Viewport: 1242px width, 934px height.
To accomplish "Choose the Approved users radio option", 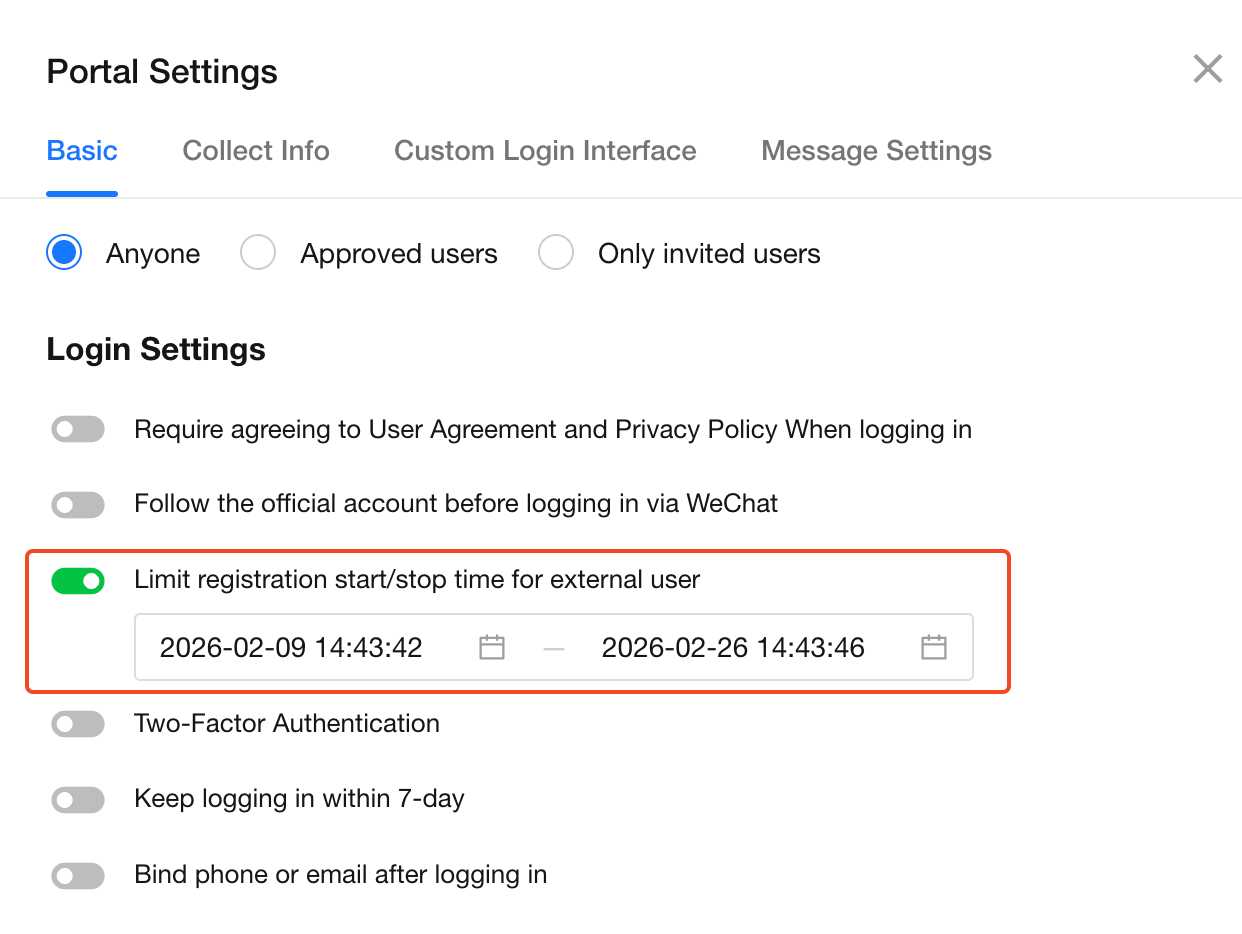I will click(258, 253).
